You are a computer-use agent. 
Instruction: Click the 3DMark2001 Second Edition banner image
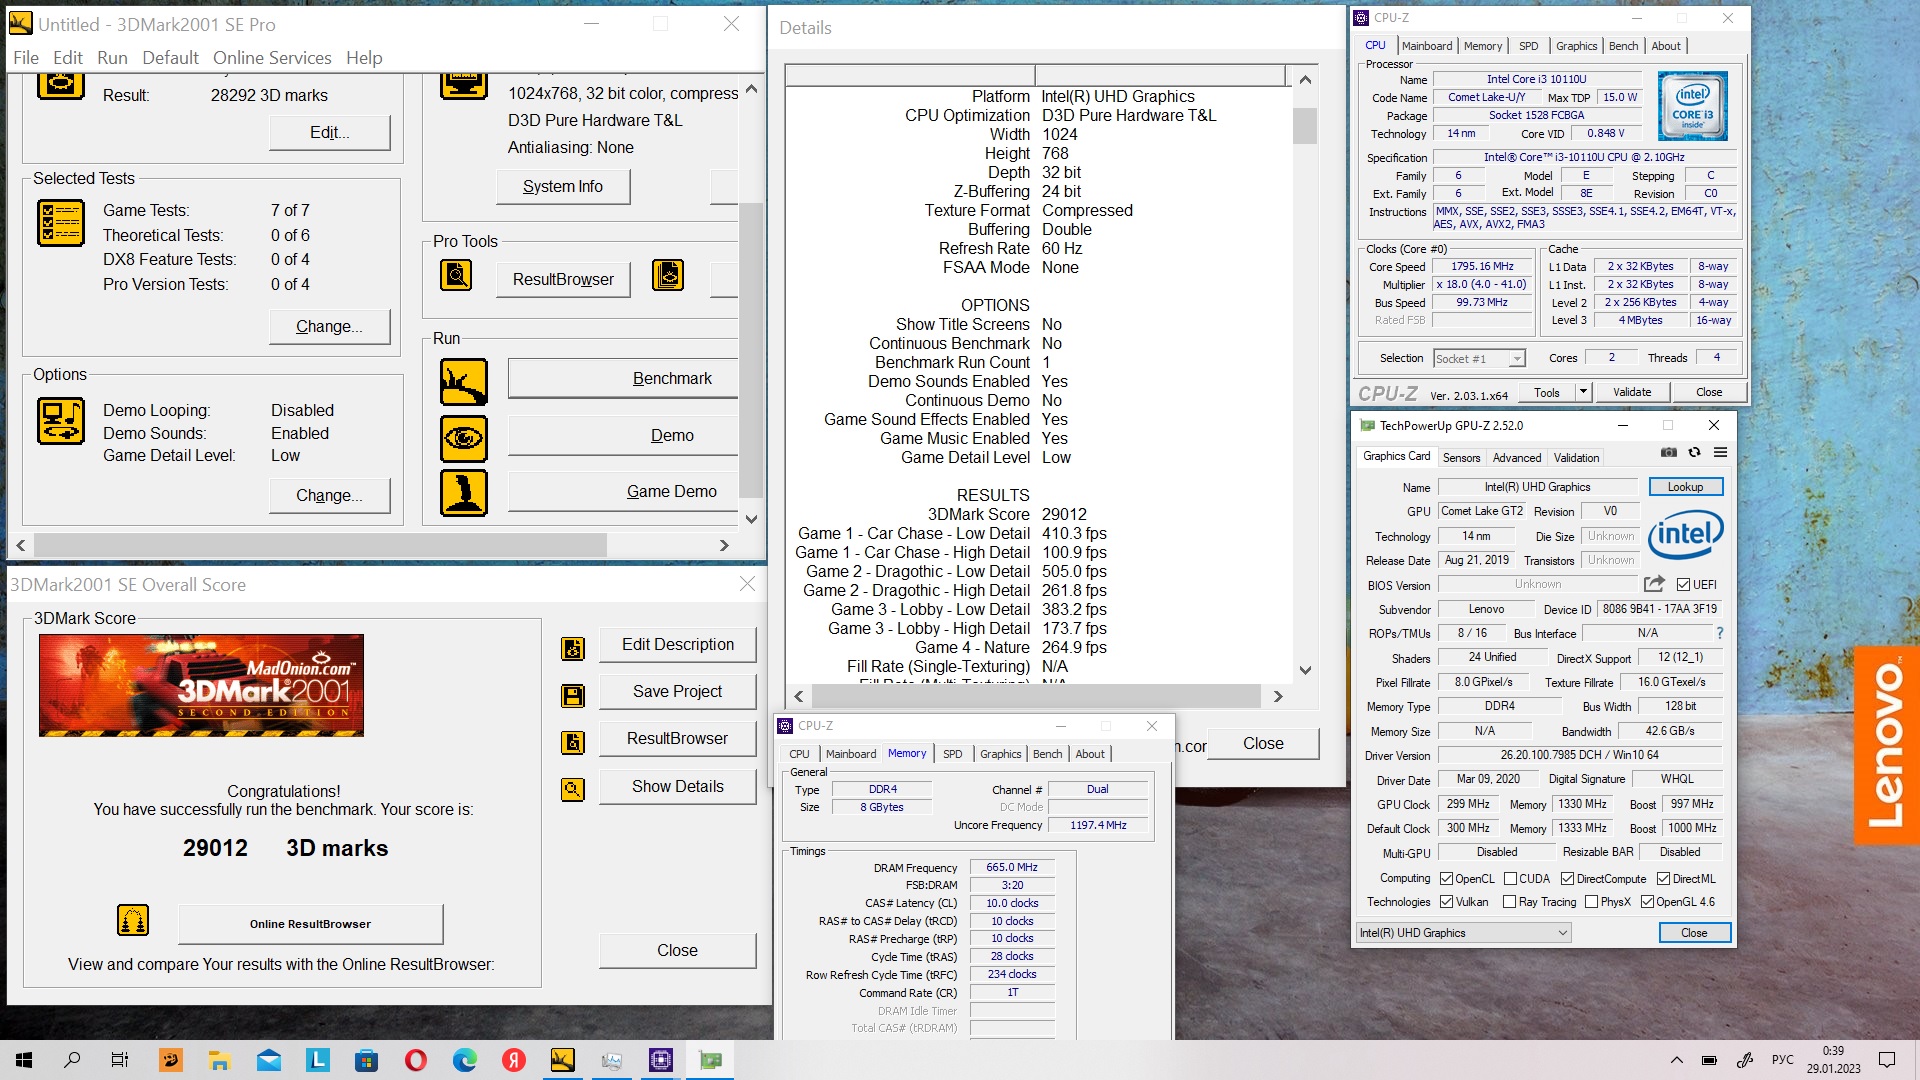coord(201,685)
